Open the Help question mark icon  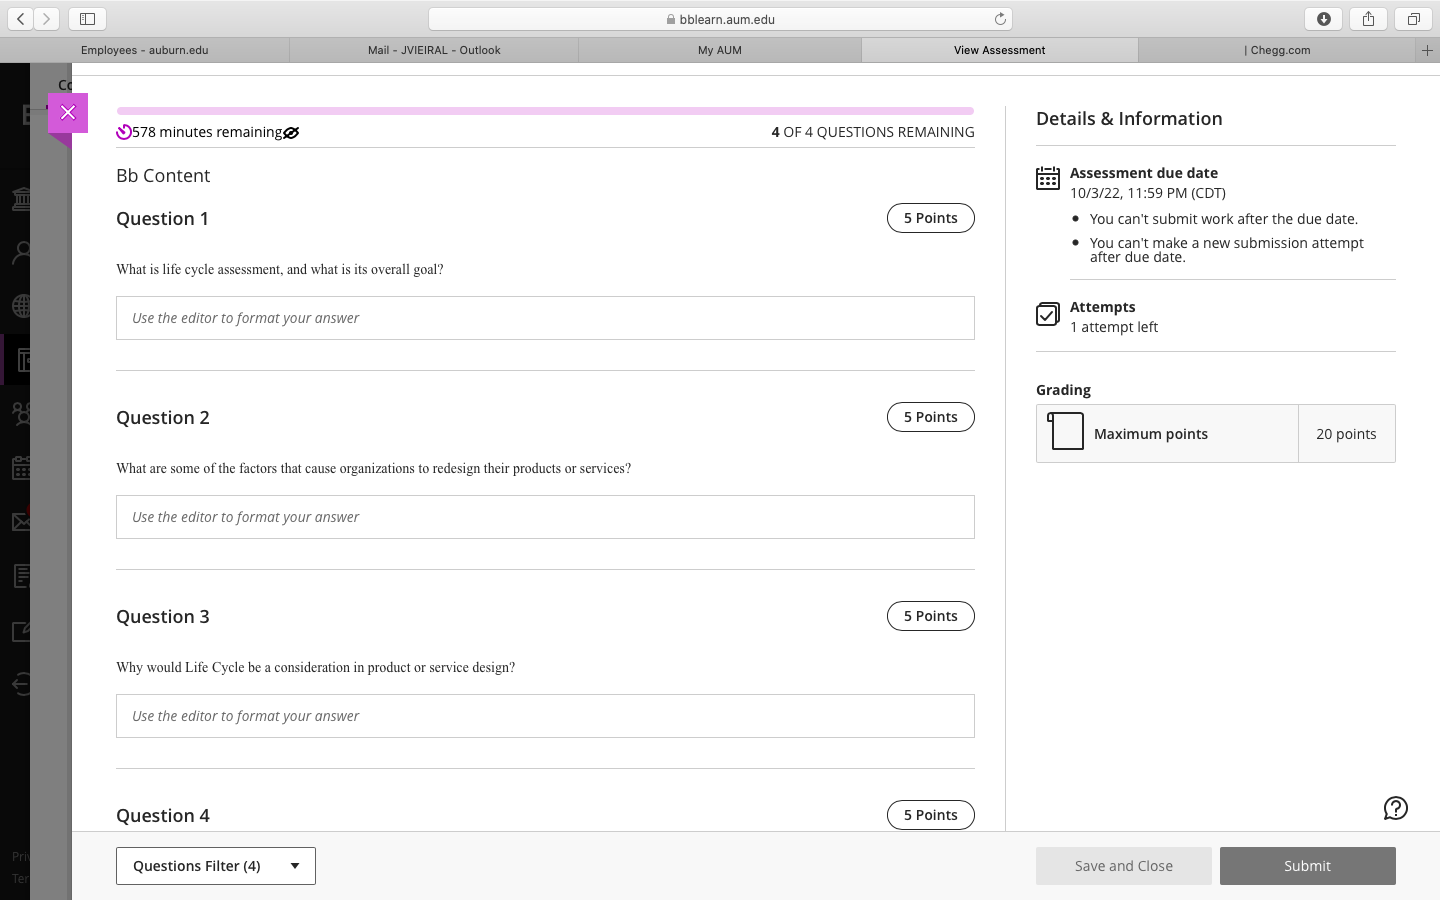[x=1395, y=808]
